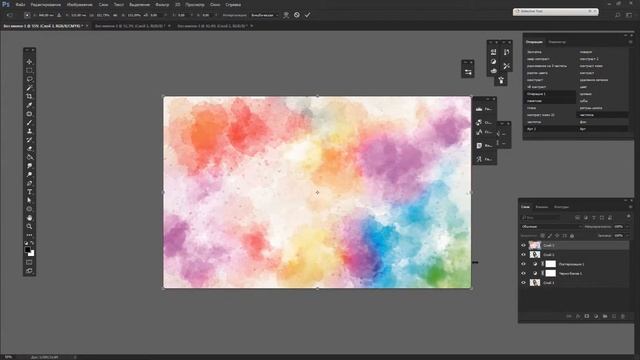Select the Eraser tool
This screenshot has width=640, height=360.
pyautogui.click(x=29, y=148)
